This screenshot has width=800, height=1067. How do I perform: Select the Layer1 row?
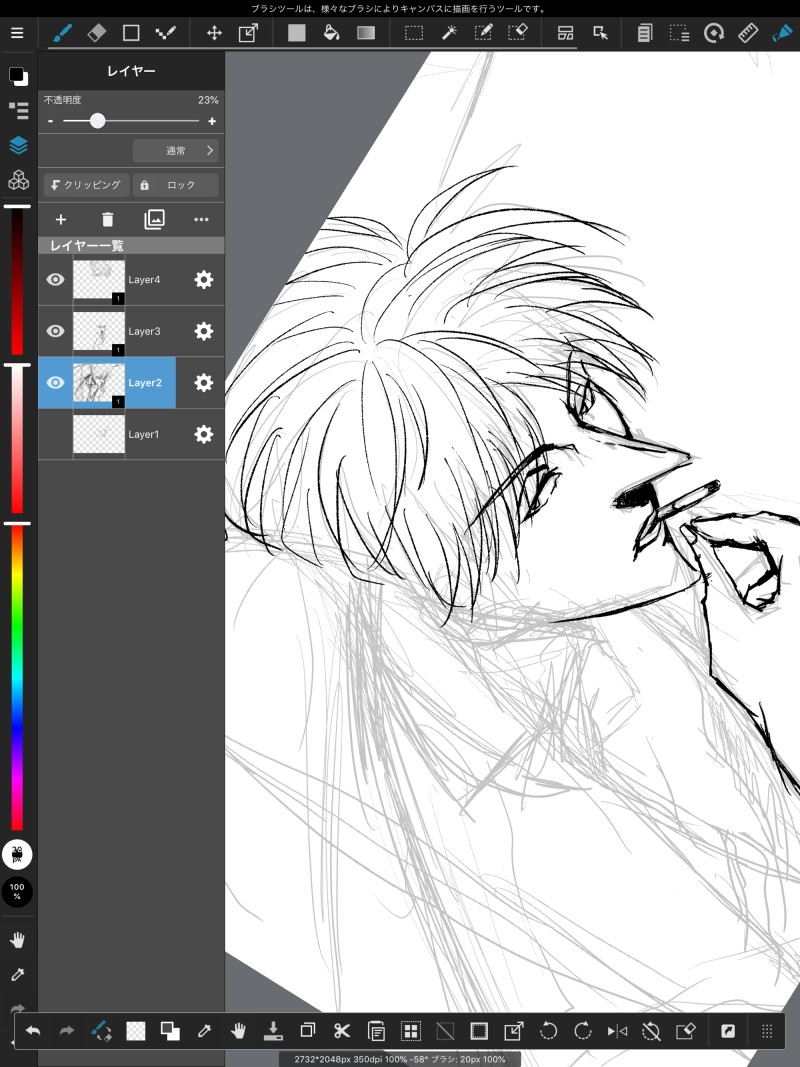click(x=131, y=434)
